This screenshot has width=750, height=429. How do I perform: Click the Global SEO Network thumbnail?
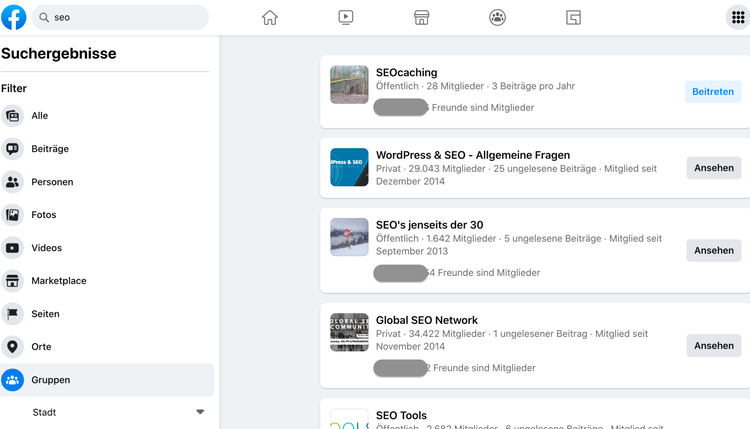click(349, 332)
